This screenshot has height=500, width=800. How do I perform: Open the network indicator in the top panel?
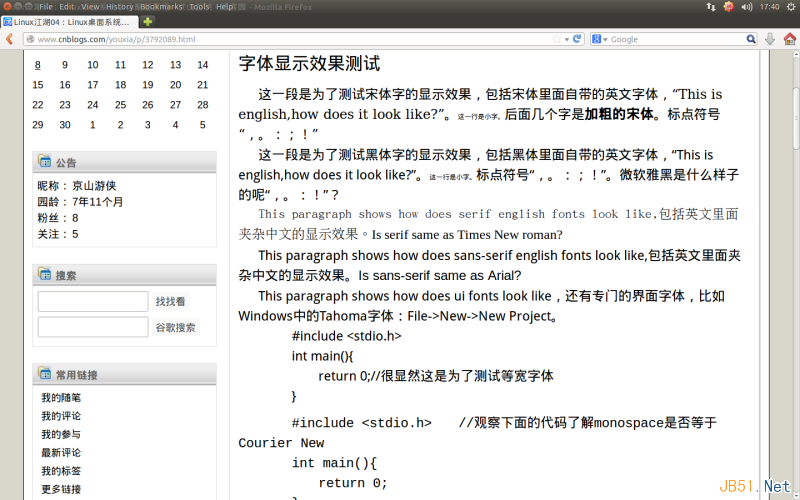[711, 7]
